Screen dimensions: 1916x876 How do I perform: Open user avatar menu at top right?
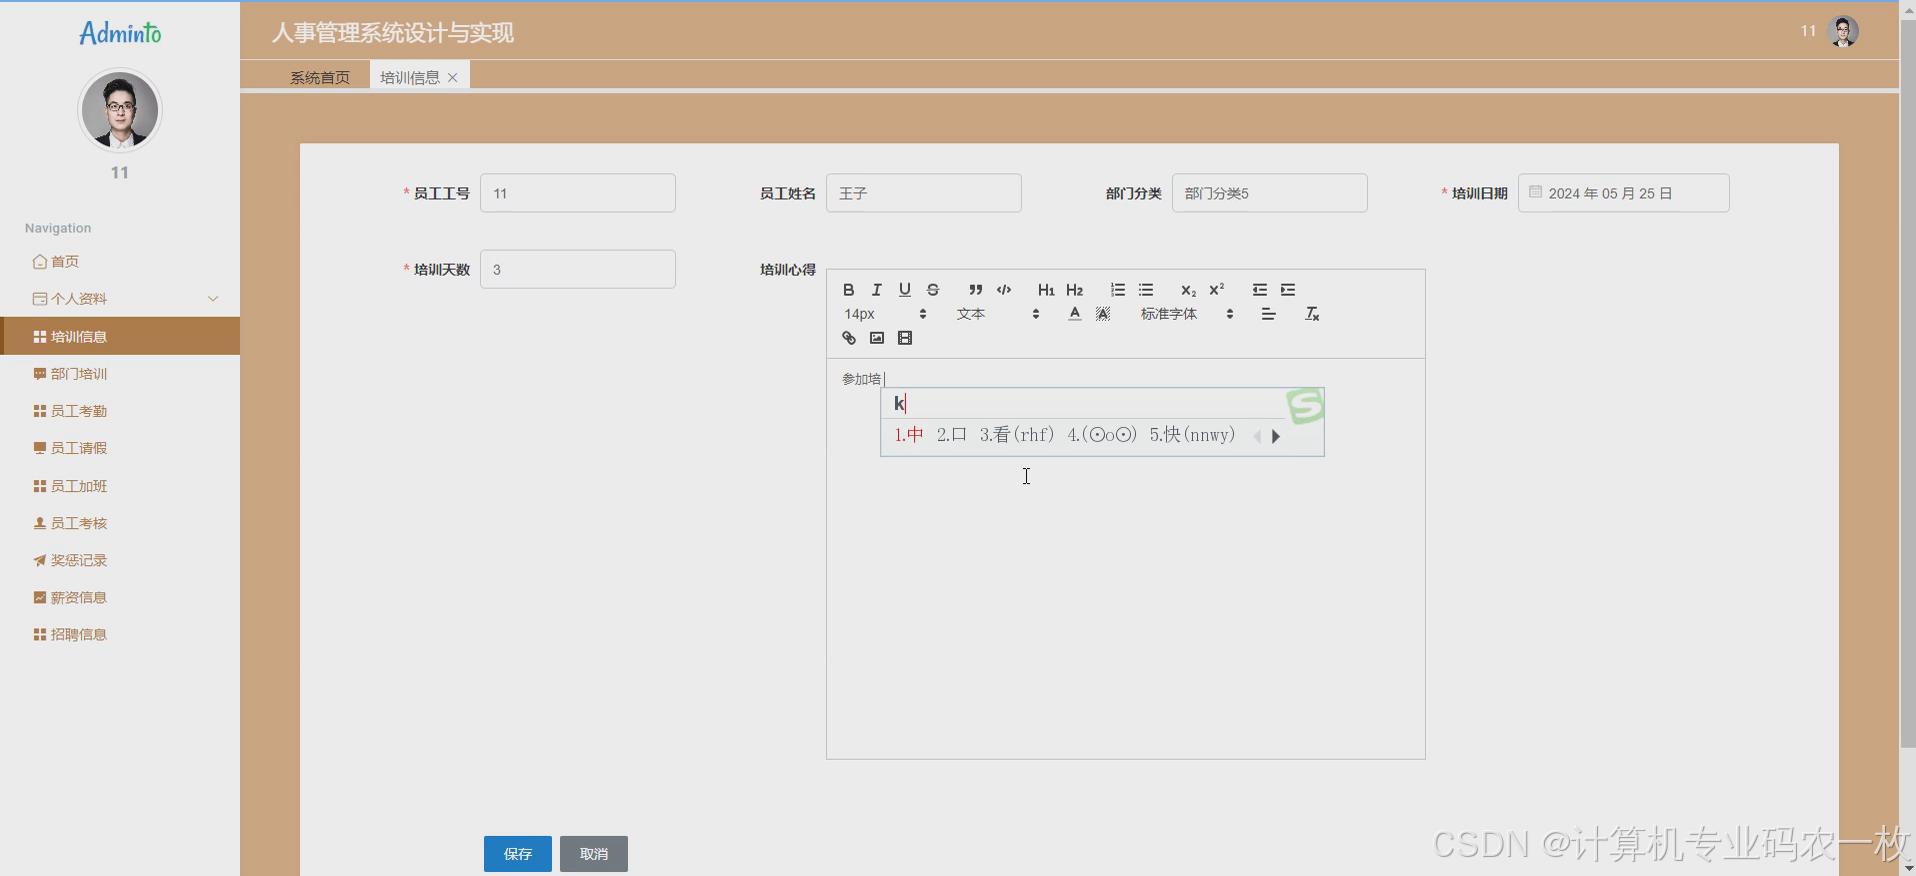1843,31
